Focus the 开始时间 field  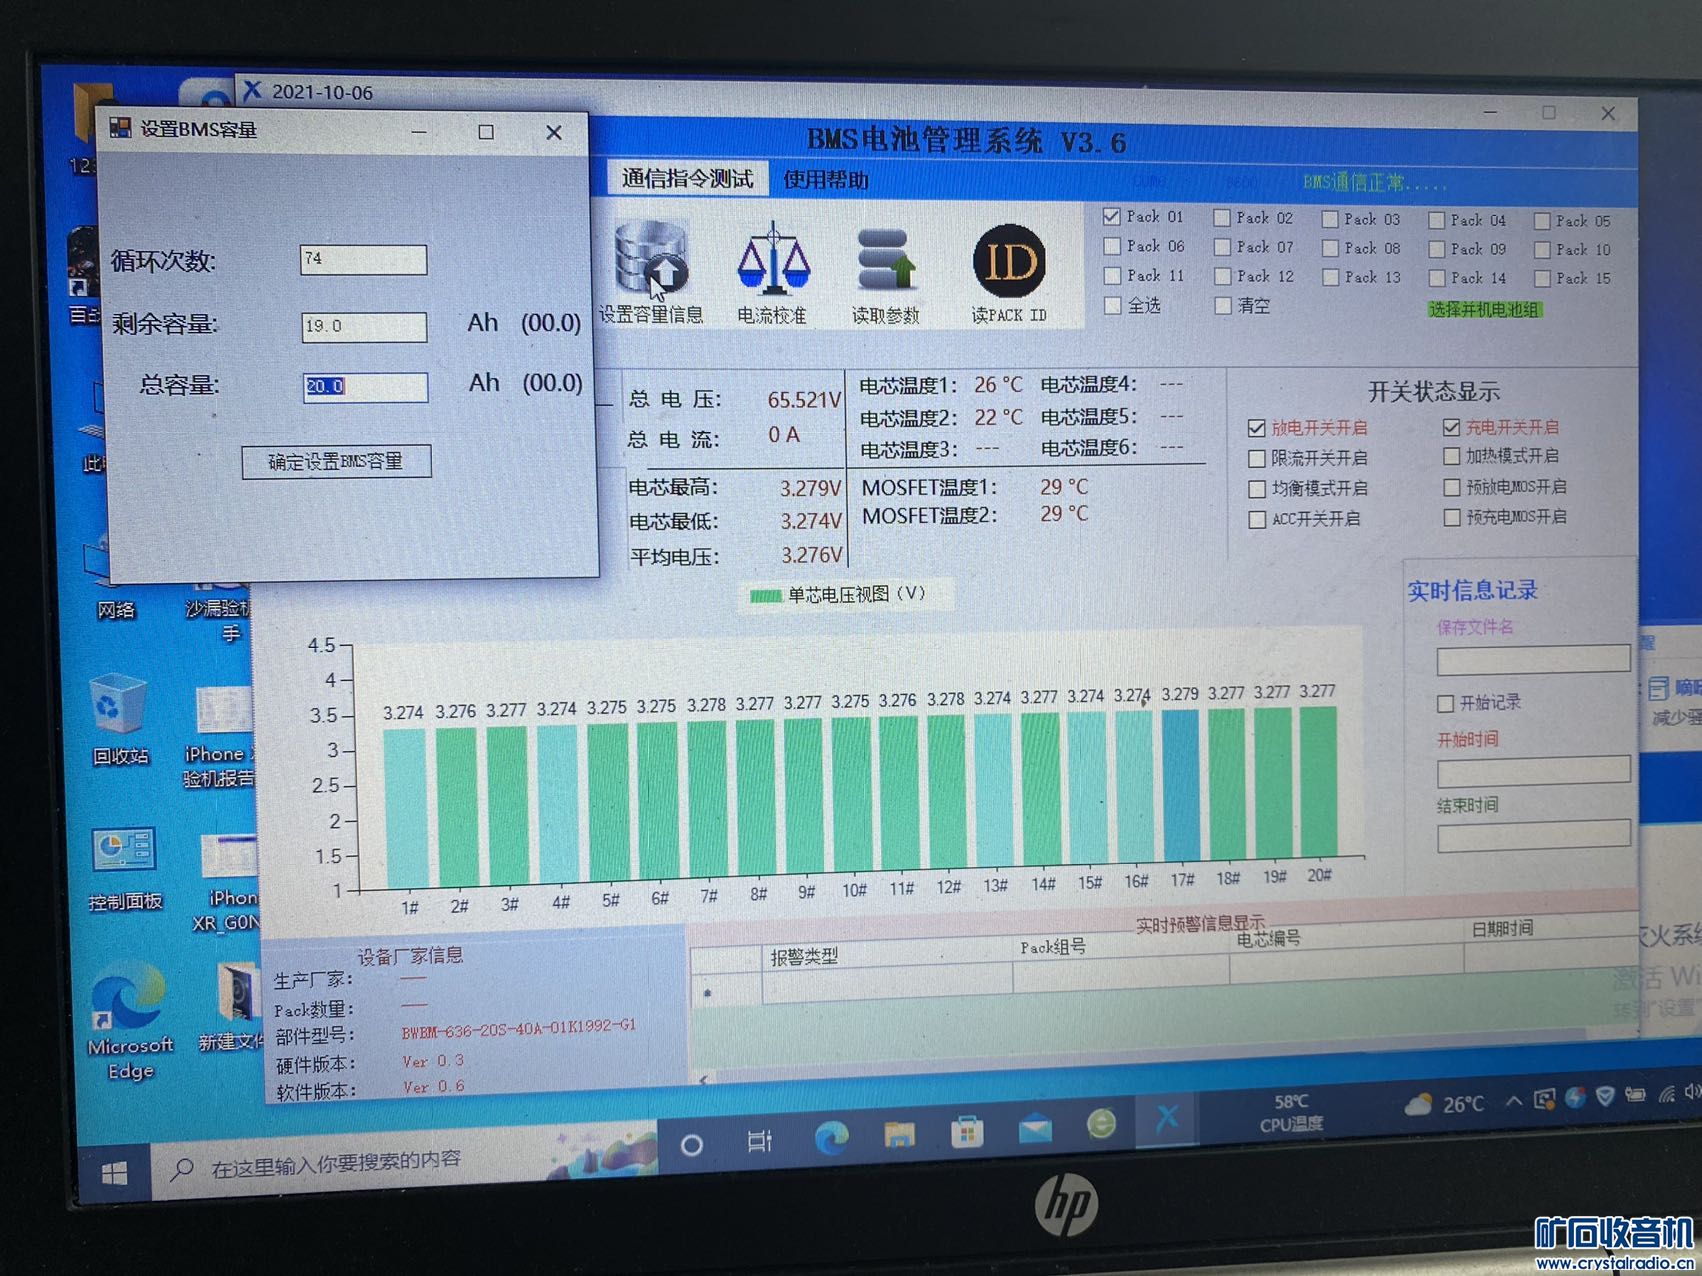(x=1533, y=771)
